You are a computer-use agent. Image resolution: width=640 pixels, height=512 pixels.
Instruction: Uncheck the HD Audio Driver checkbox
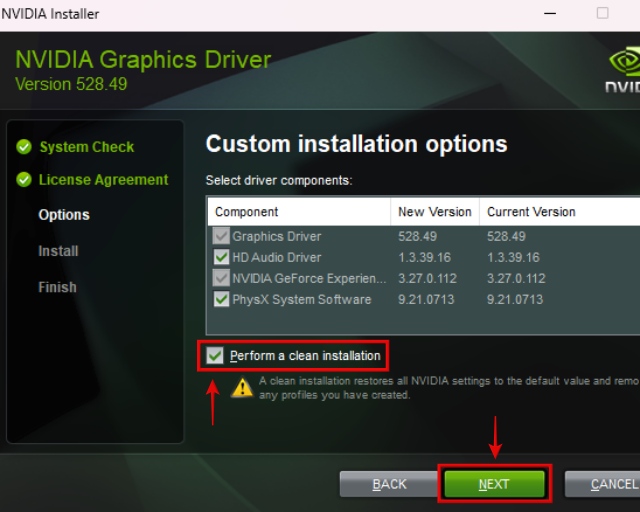[221, 258]
